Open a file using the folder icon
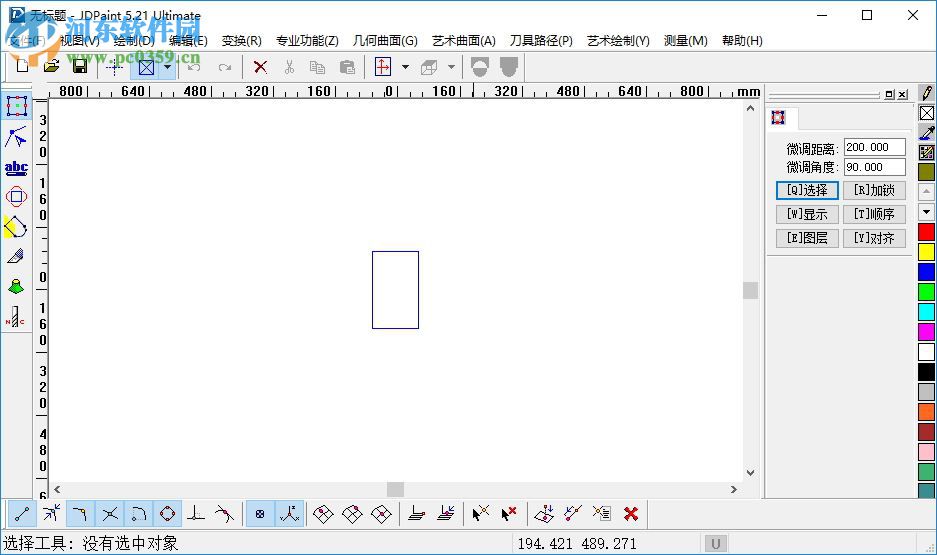937x555 pixels. 51,66
